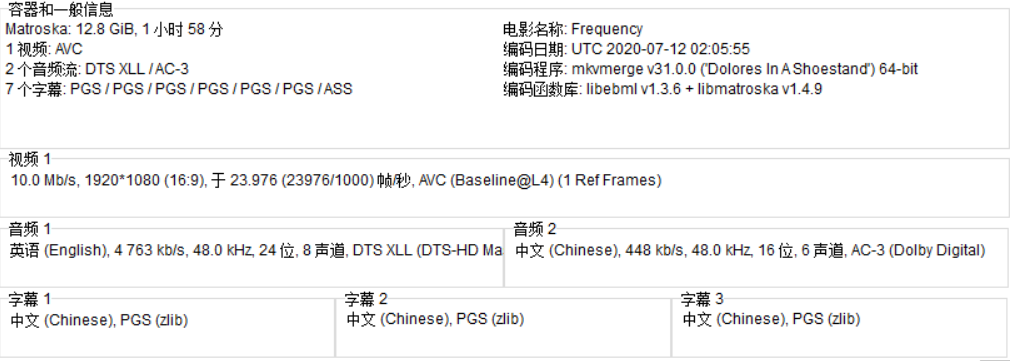This screenshot has height=361, width=1010.
Task: Select the Matroska 12.8 GiB container line
Action: (x=115, y=30)
